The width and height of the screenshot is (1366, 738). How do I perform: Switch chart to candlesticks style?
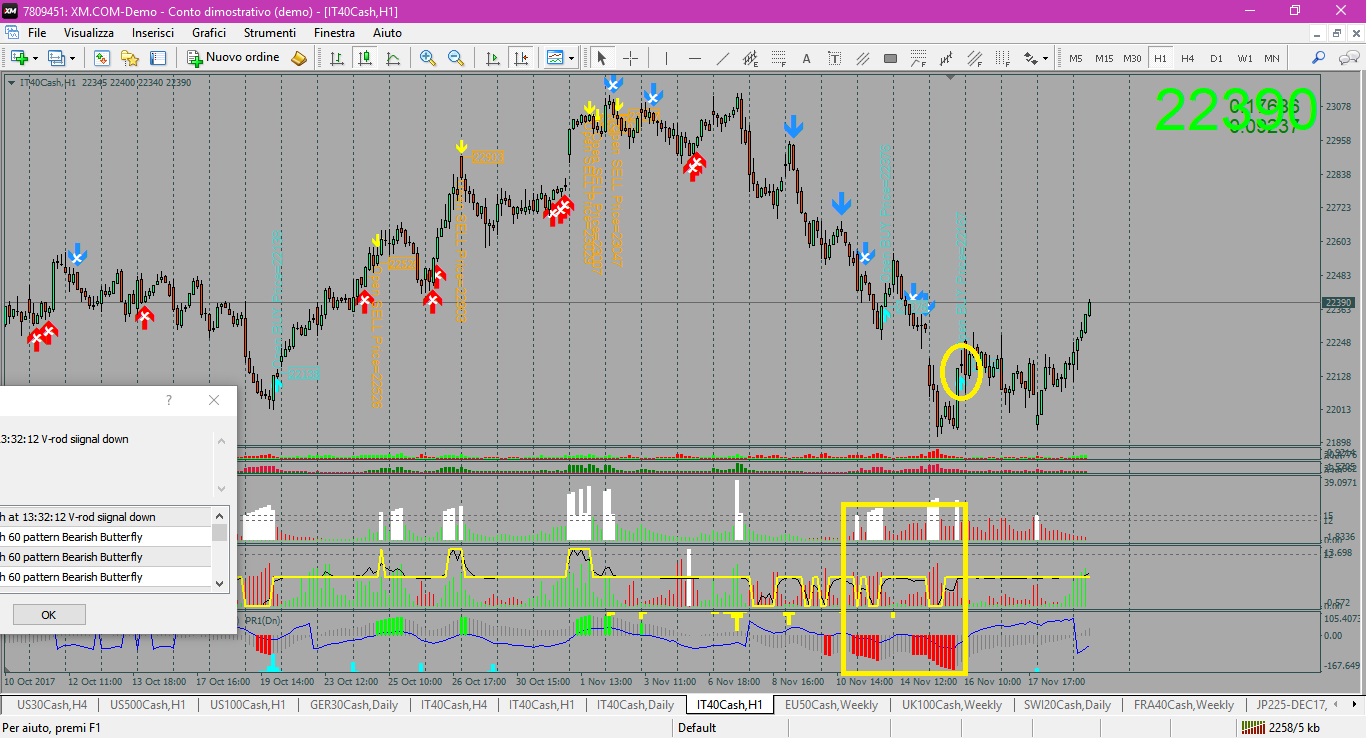[365, 58]
